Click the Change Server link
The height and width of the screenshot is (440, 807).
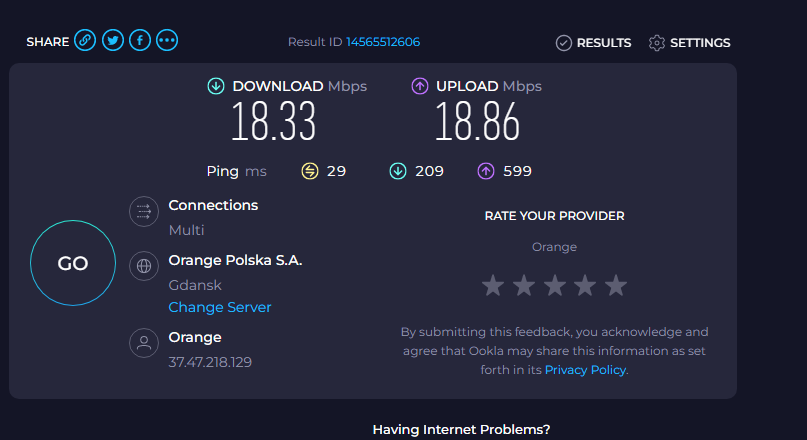[220, 307]
